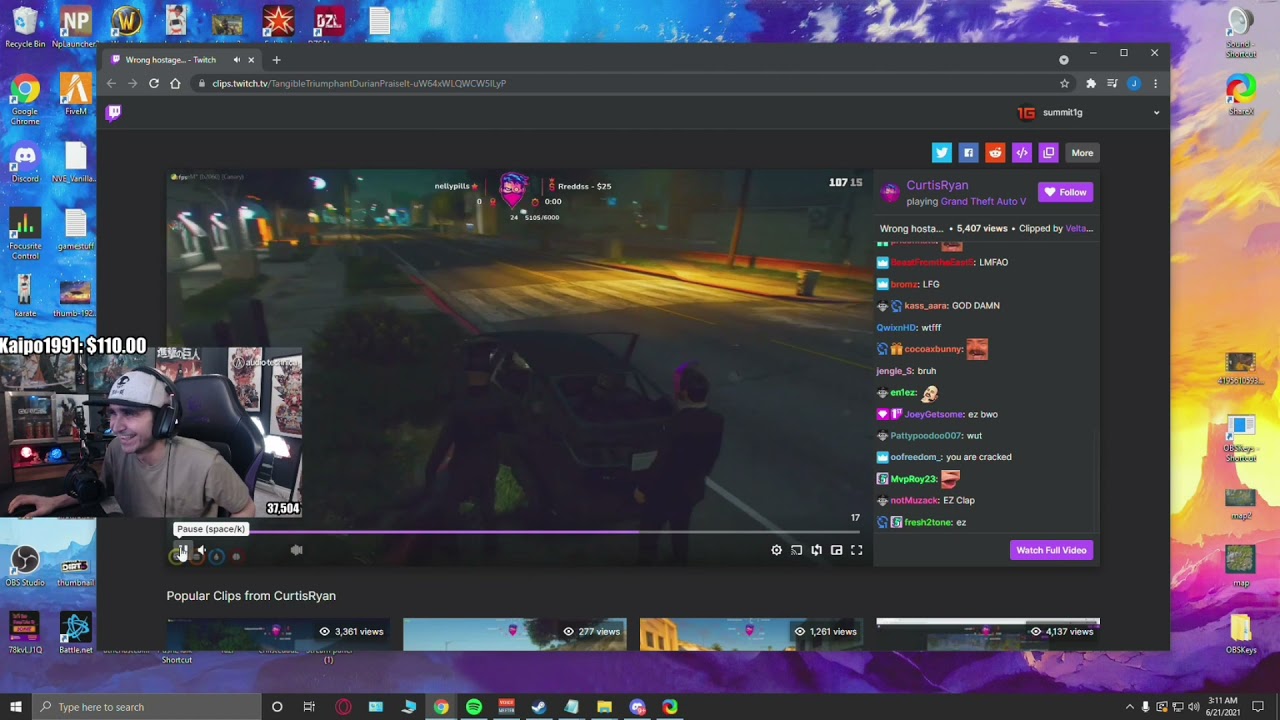Cast the clip with the Chromecast icon
Image resolution: width=1280 pixels, height=720 pixels.
coord(796,550)
